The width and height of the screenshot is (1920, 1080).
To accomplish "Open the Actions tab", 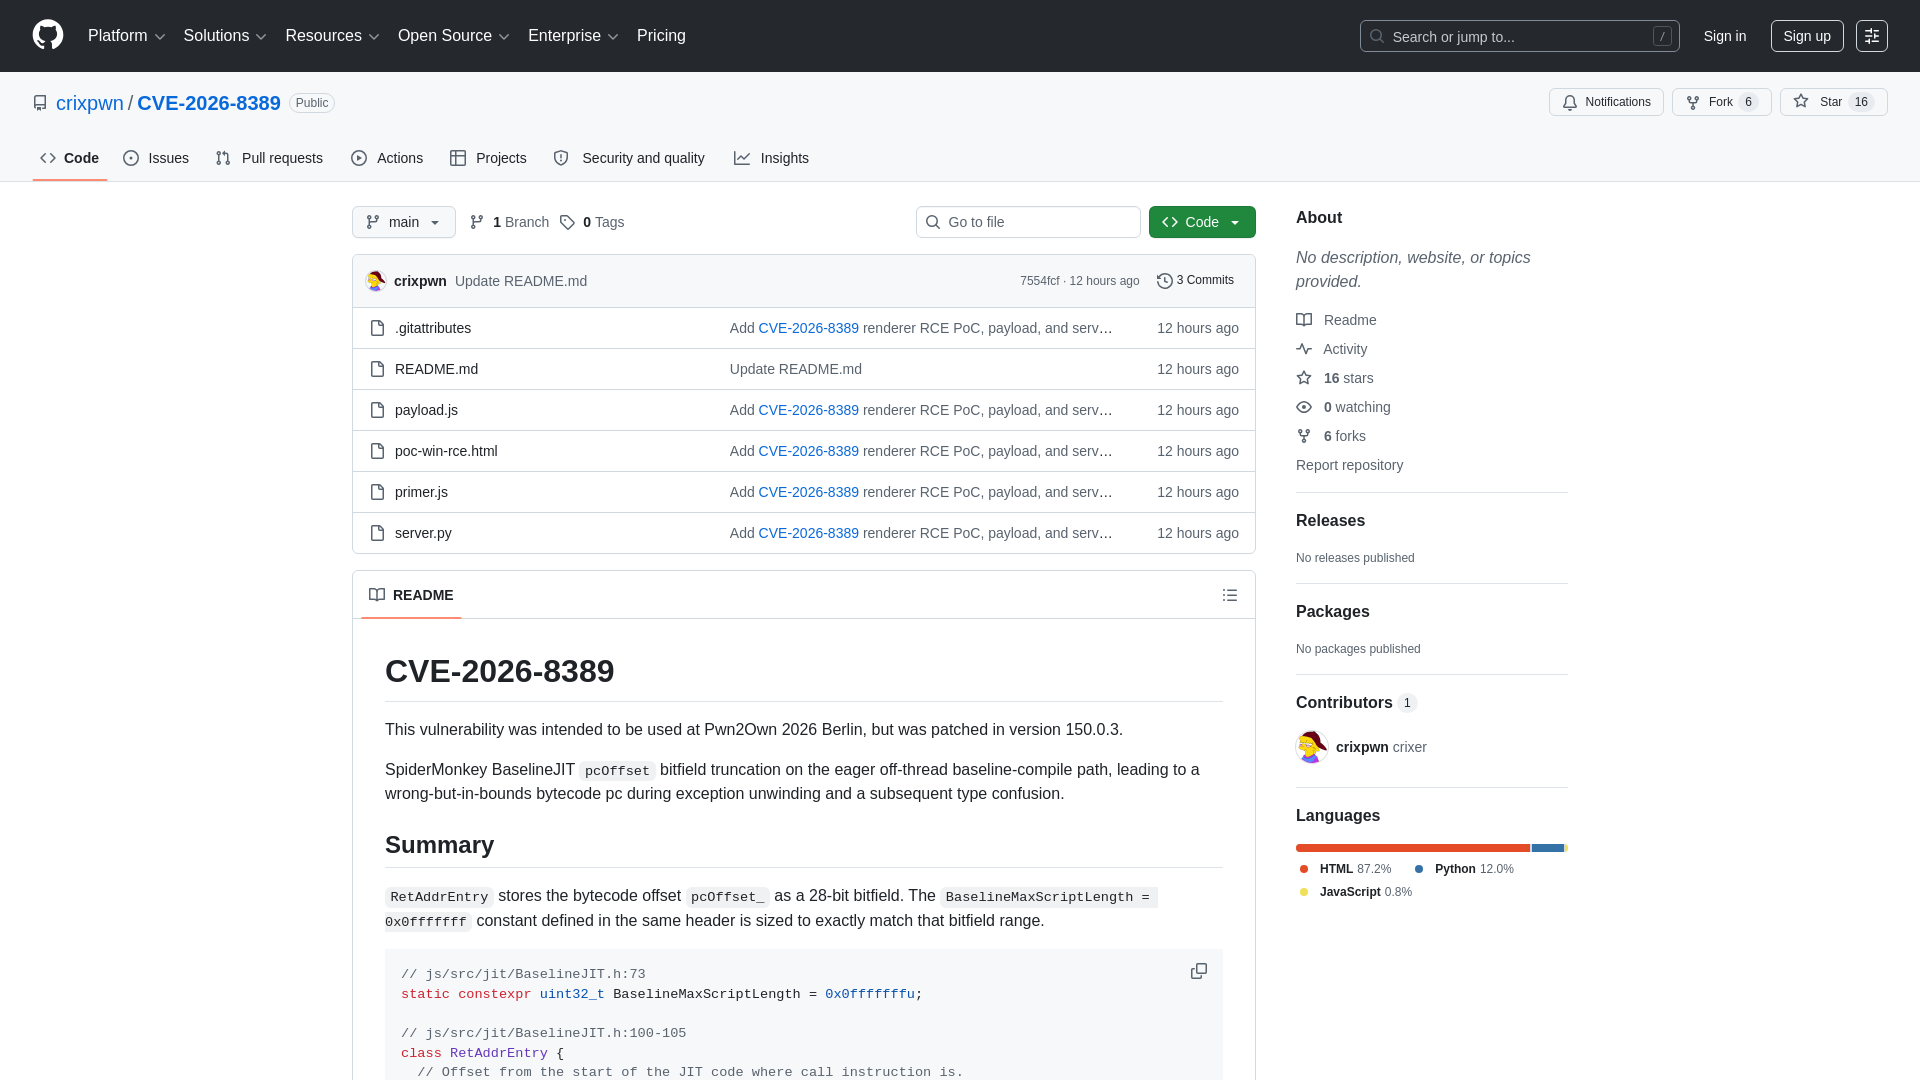I will point(387,158).
